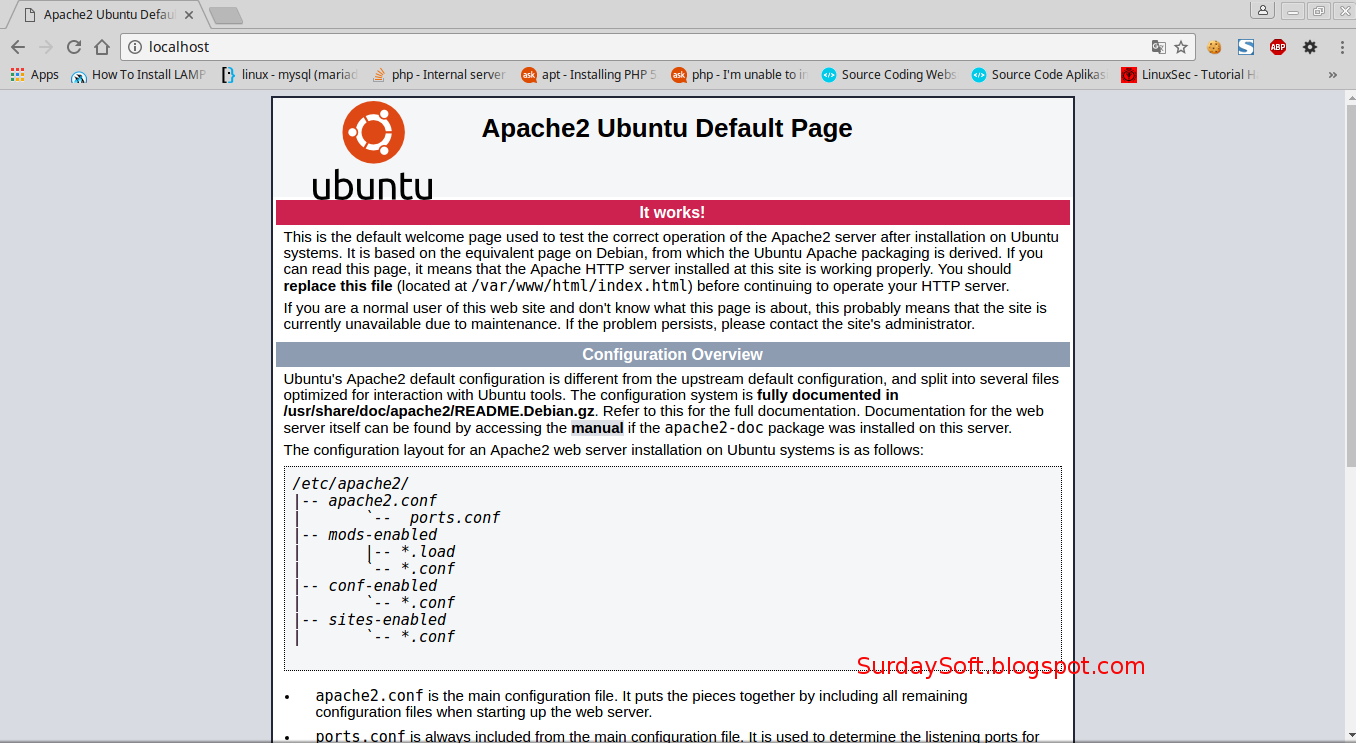The height and width of the screenshot is (743, 1356).
Task: Click the It works! banner
Action: [x=672, y=212]
